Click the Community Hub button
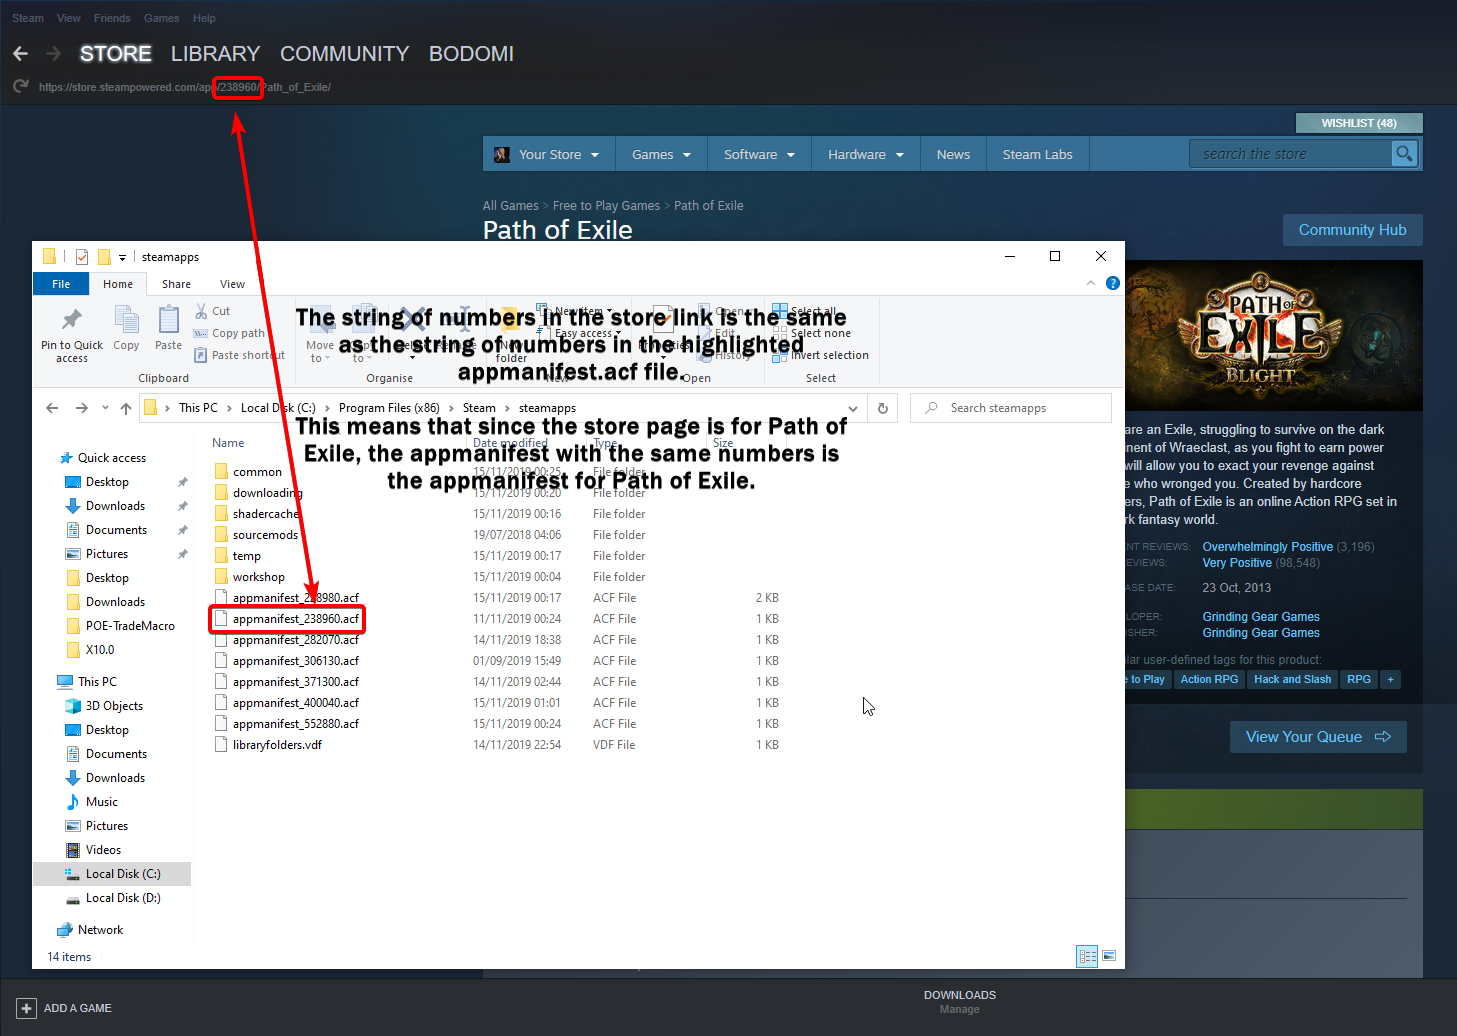 point(1352,229)
